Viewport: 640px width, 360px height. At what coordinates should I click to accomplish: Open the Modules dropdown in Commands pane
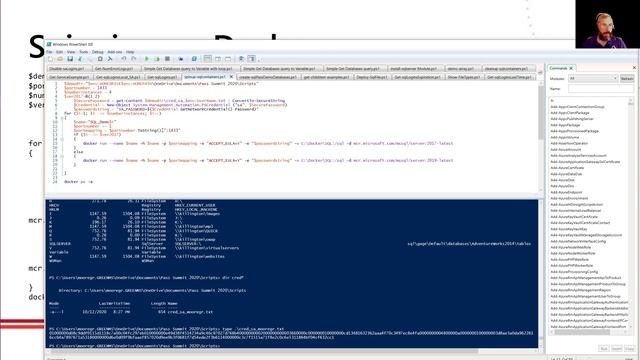593,78
